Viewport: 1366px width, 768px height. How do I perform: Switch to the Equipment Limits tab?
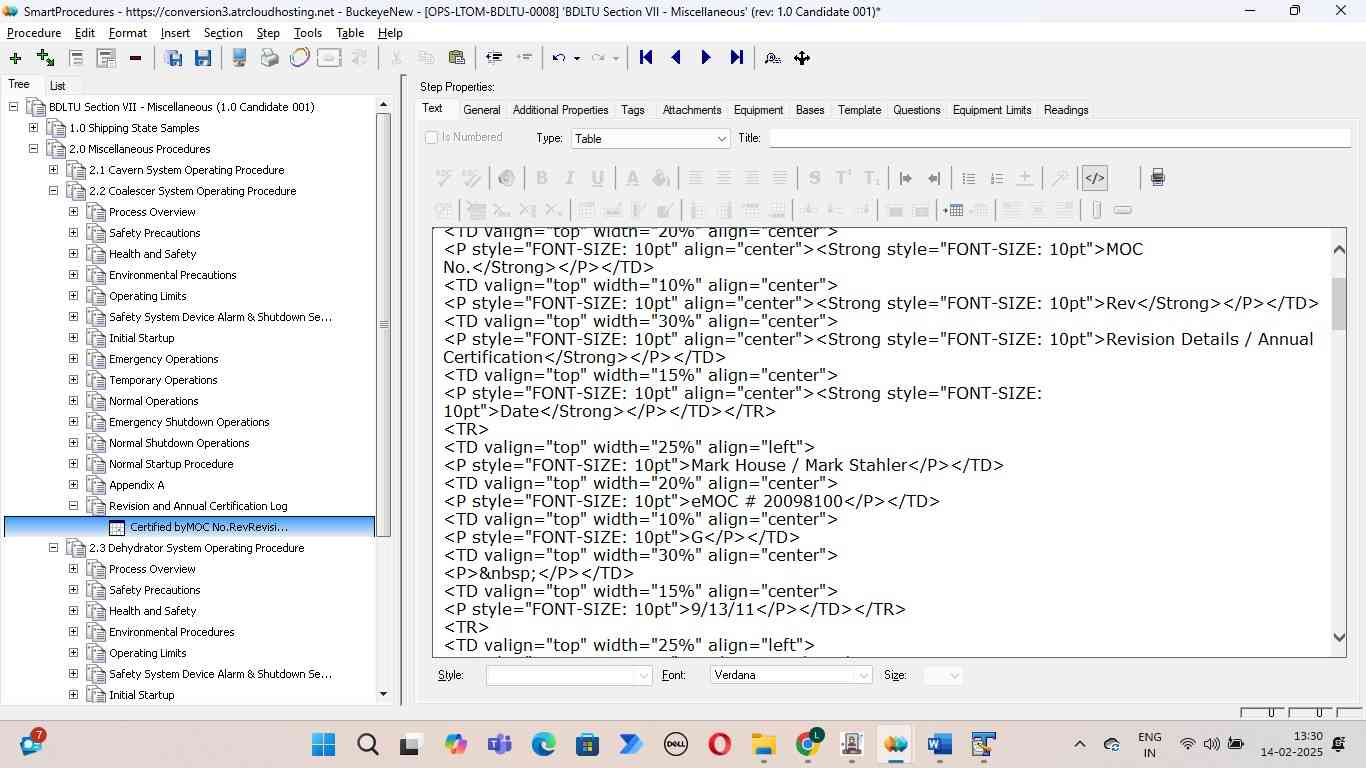tap(992, 110)
